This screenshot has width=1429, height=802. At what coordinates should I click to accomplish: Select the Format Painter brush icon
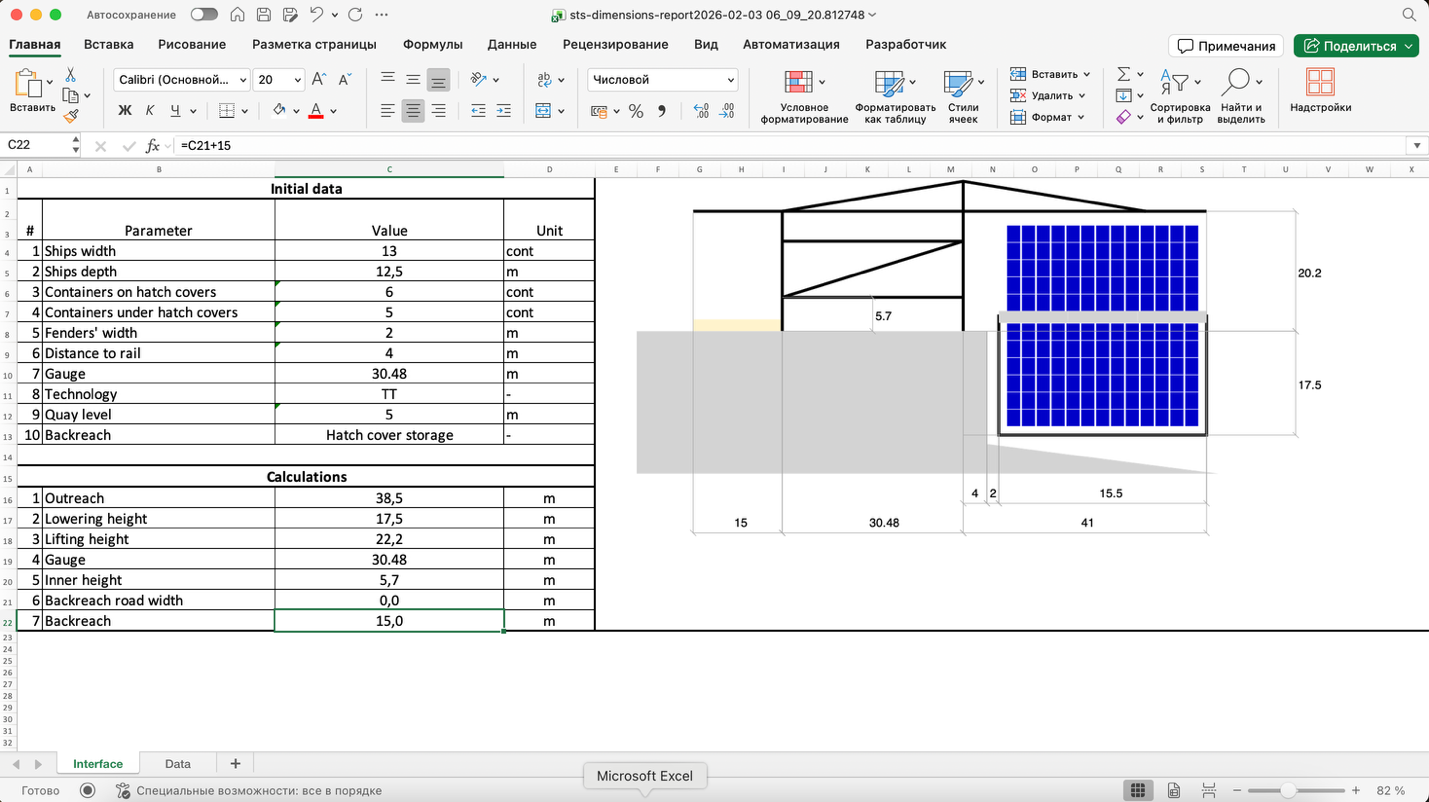click(70, 116)
